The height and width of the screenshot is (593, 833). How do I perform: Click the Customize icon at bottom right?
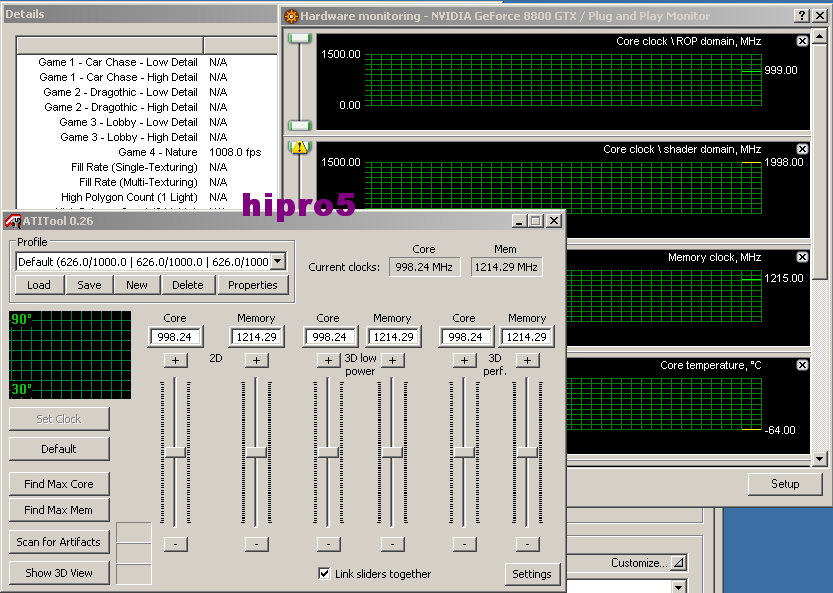tap(679, 562)
